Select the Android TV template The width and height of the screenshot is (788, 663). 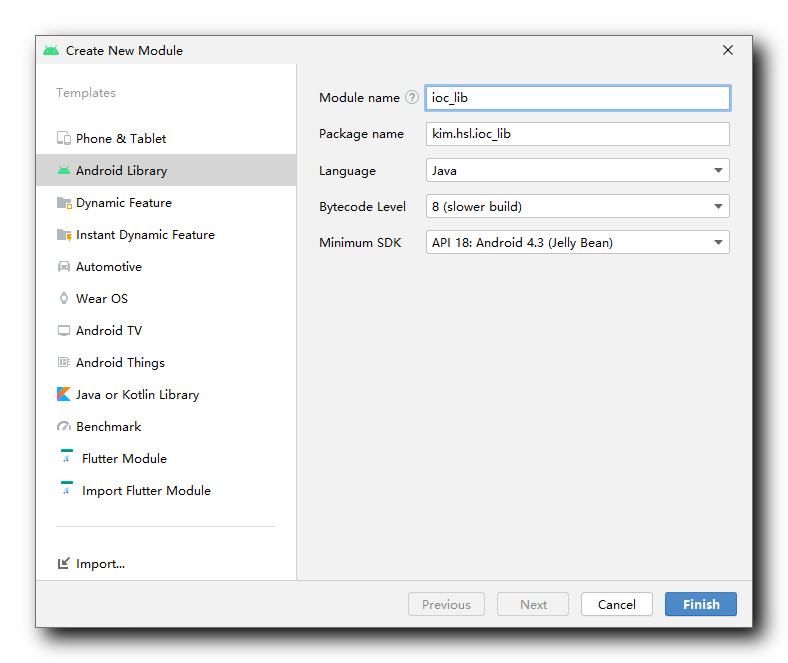166,331
